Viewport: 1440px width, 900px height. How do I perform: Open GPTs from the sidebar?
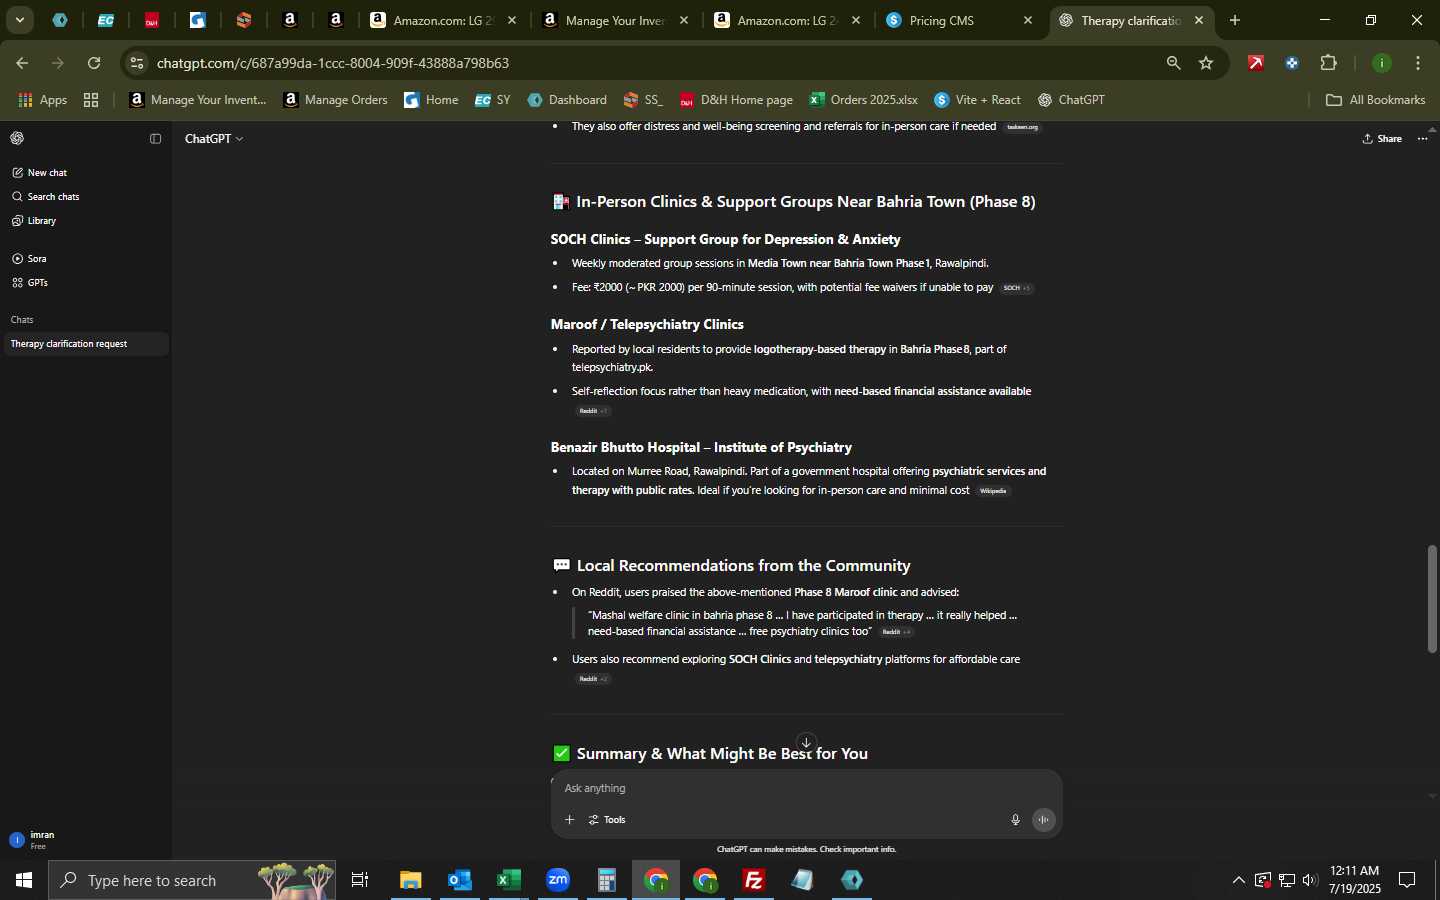(x=85, y=283)
